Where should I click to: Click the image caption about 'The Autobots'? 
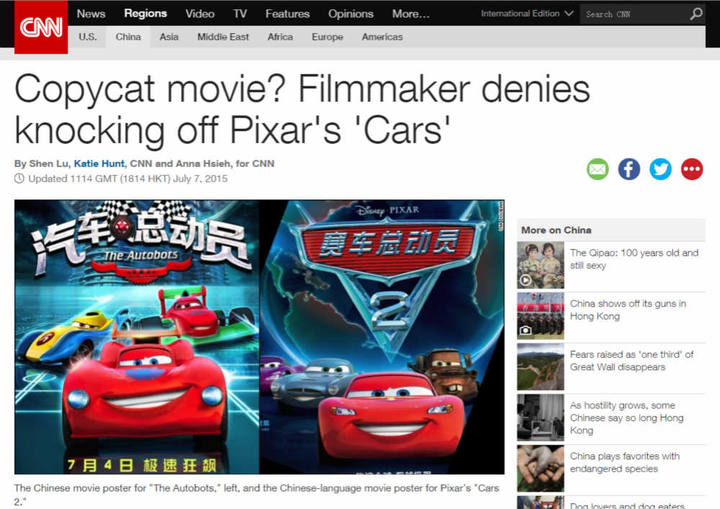(x=257, y=495)
